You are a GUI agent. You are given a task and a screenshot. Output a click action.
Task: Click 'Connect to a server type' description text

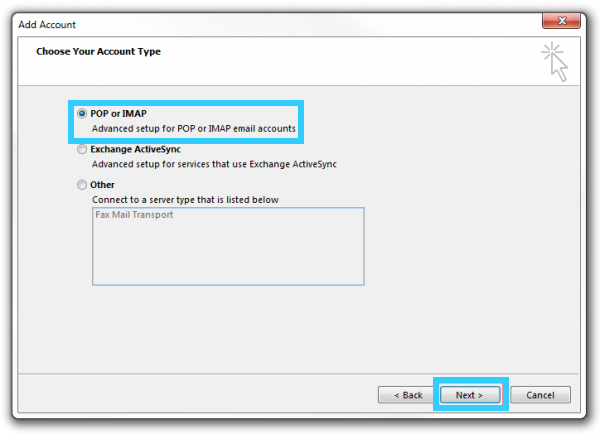tap(184, 200)
